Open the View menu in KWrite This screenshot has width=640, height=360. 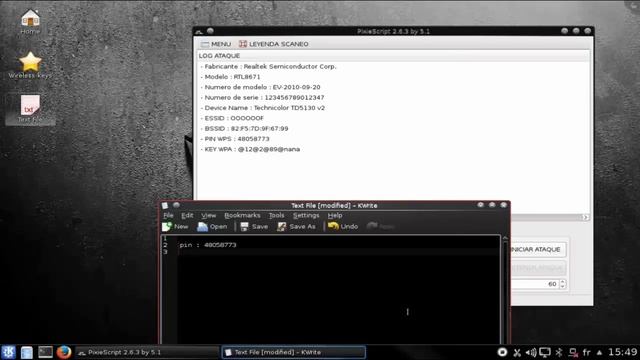click(208, 216)
